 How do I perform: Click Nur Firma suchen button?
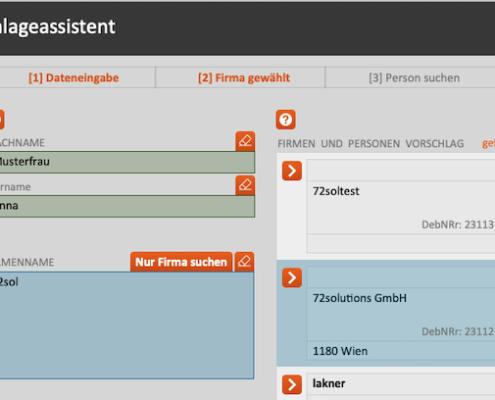pos(181,262)
